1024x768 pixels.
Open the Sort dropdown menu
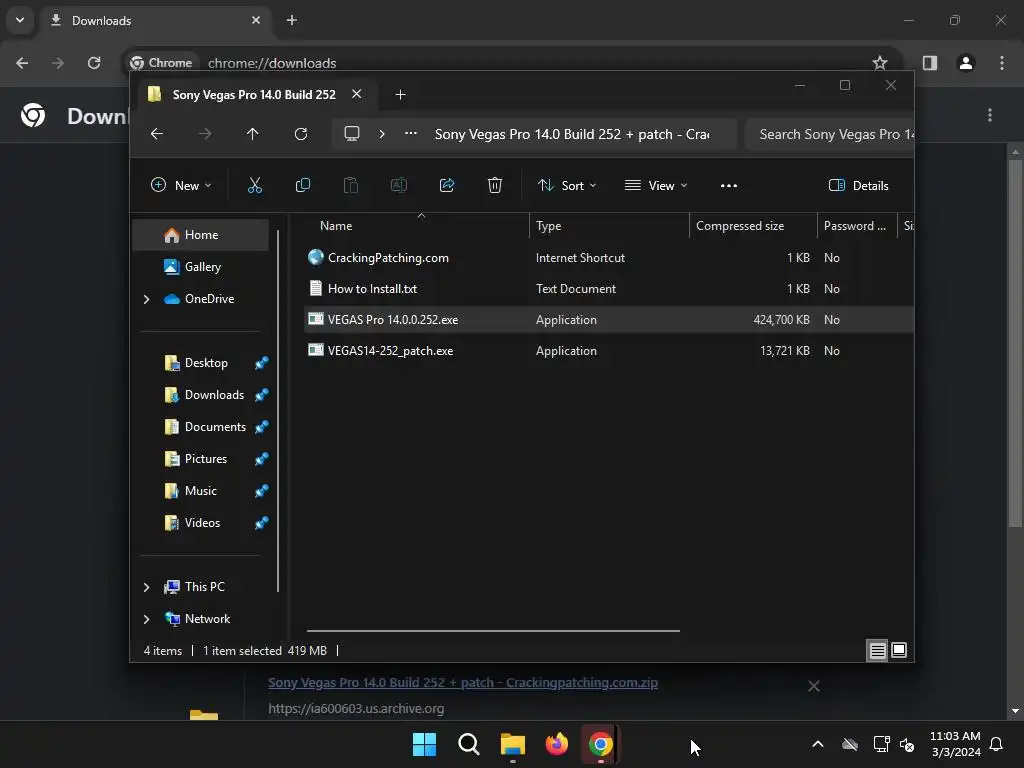[567, 185]
